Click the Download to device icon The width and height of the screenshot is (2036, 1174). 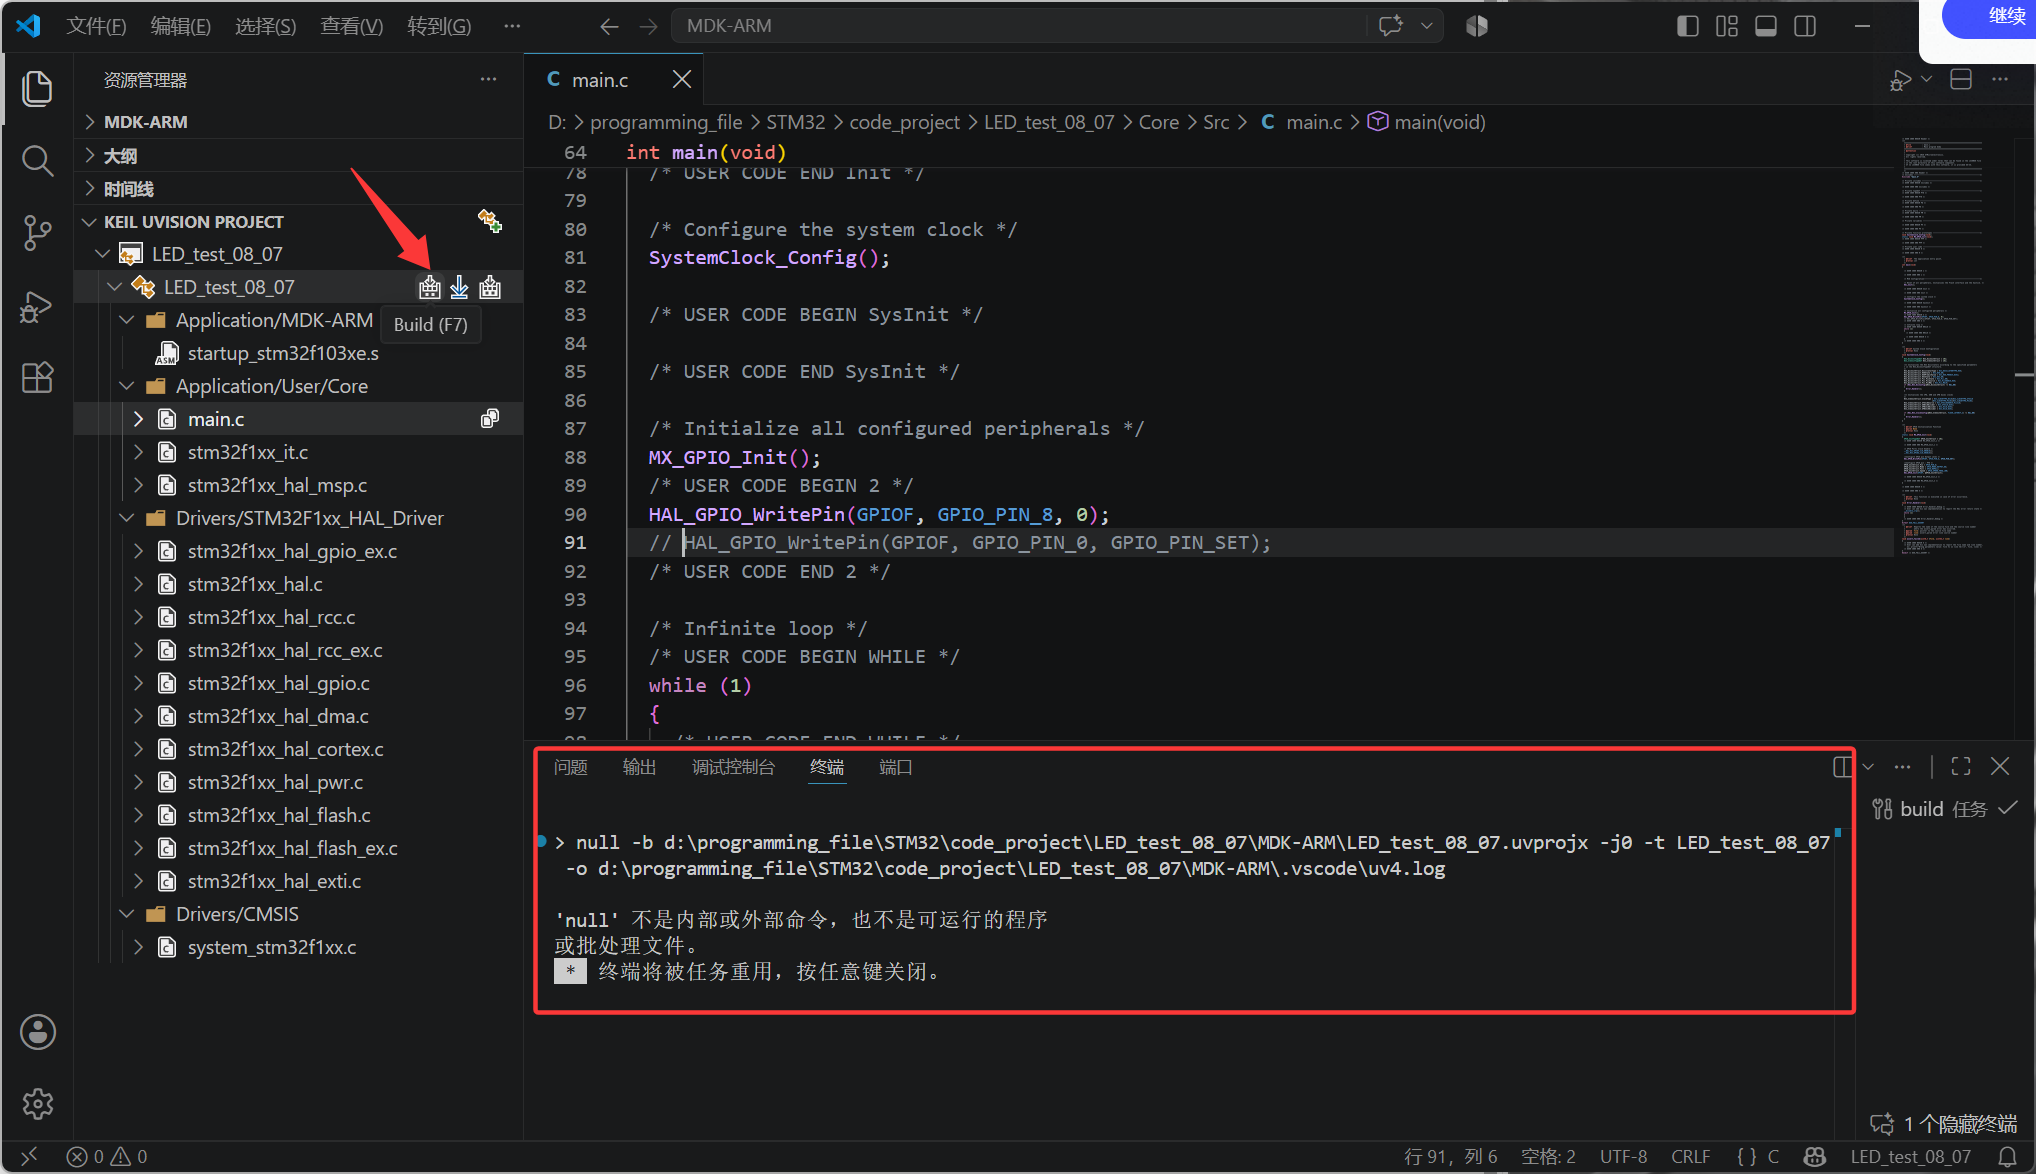point(459,288)
